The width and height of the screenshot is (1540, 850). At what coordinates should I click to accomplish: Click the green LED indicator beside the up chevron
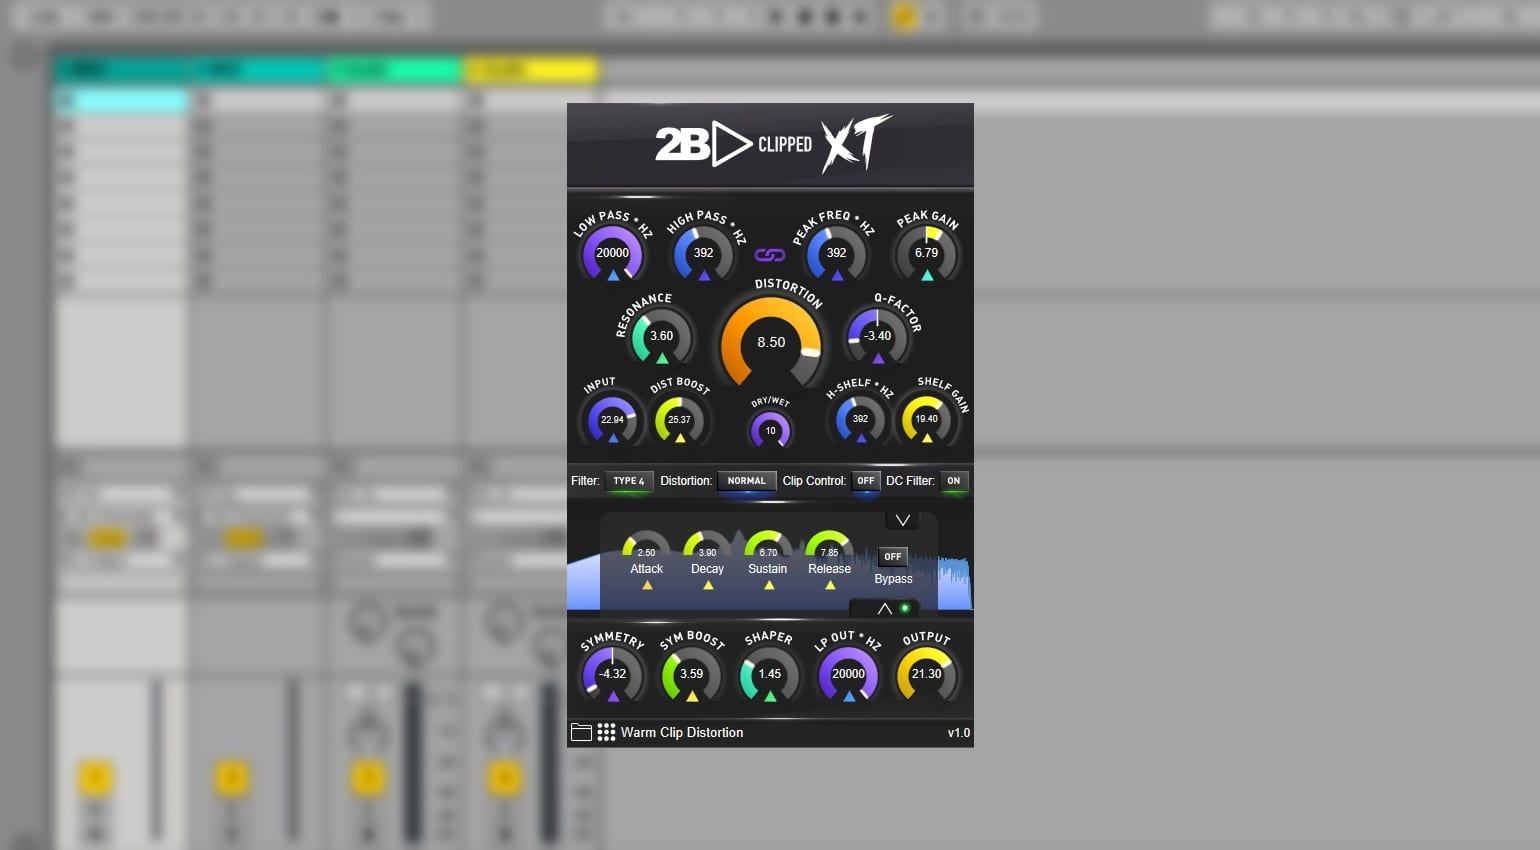[x=905, y=608]
